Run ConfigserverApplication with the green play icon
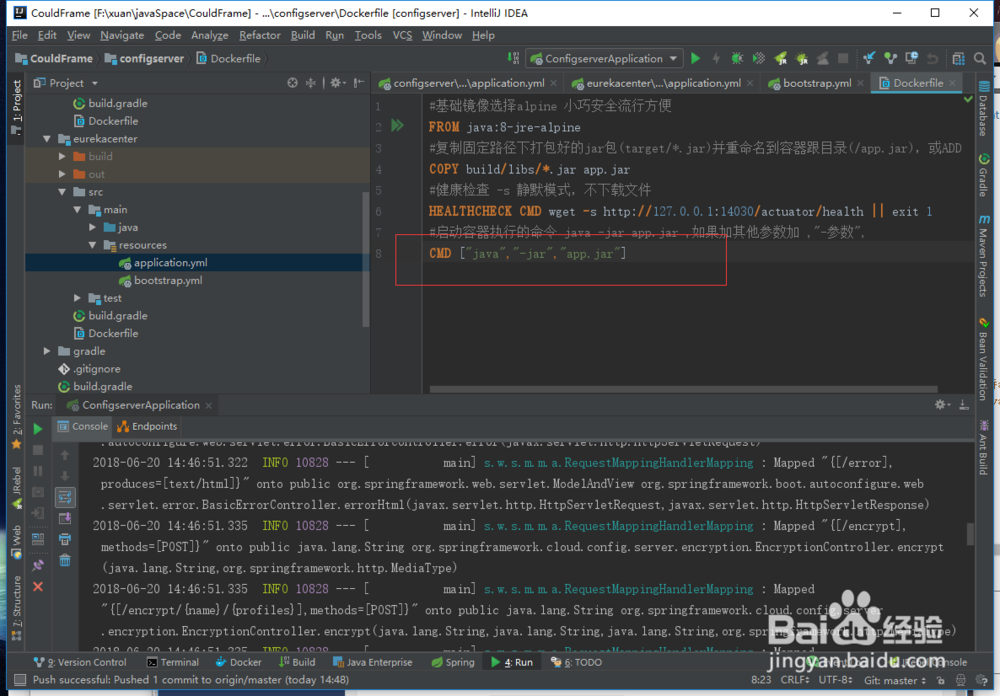 (695, 58)
